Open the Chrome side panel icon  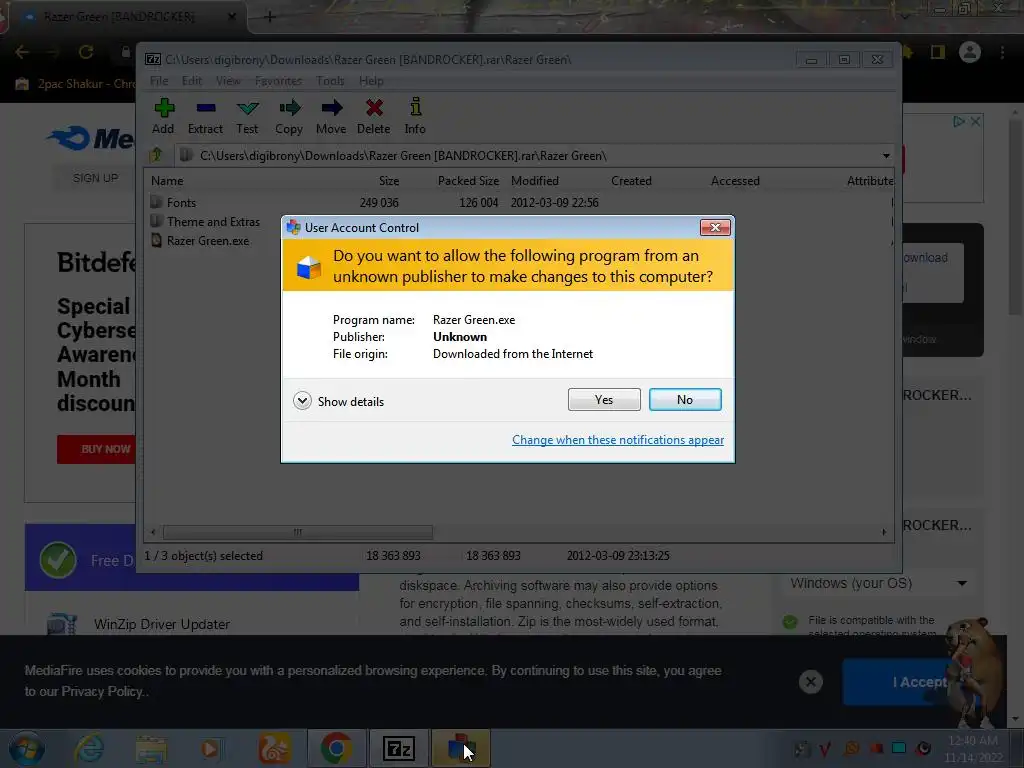pyautogui.click(x=938, y=52)
